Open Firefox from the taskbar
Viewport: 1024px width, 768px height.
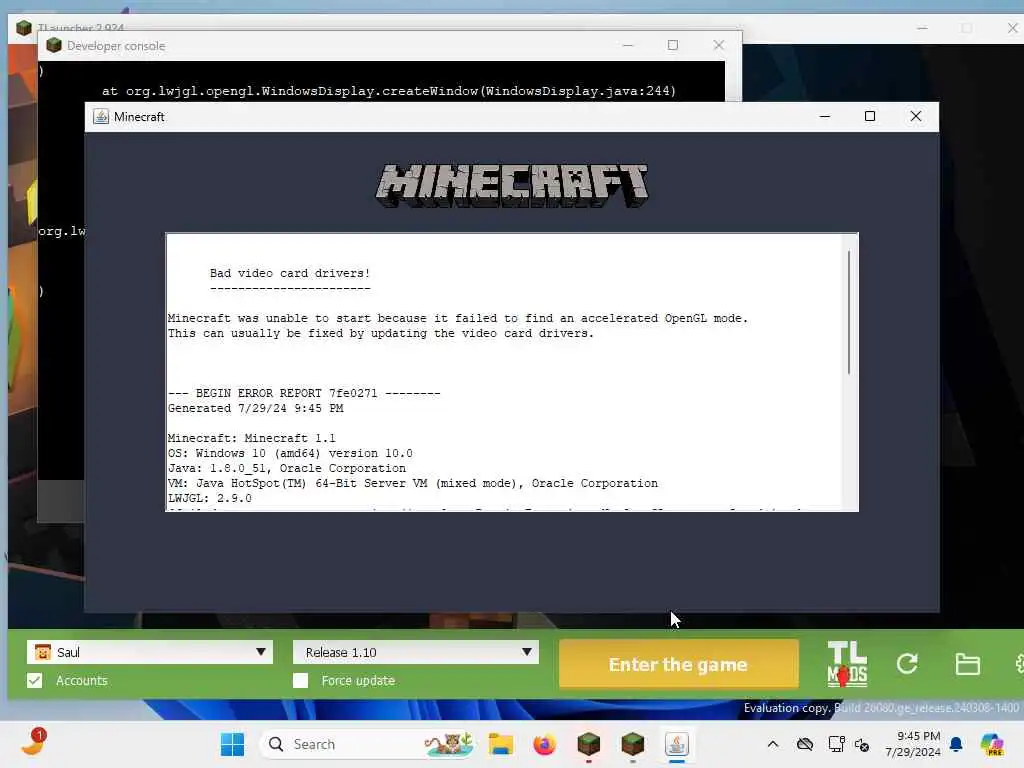545,744
